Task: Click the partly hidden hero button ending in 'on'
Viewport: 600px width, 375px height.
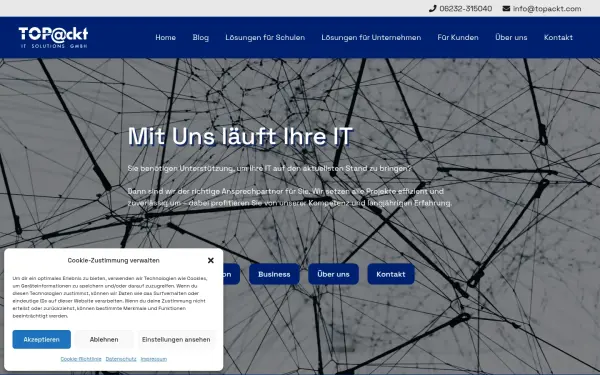Action: (x=231, y=274)
